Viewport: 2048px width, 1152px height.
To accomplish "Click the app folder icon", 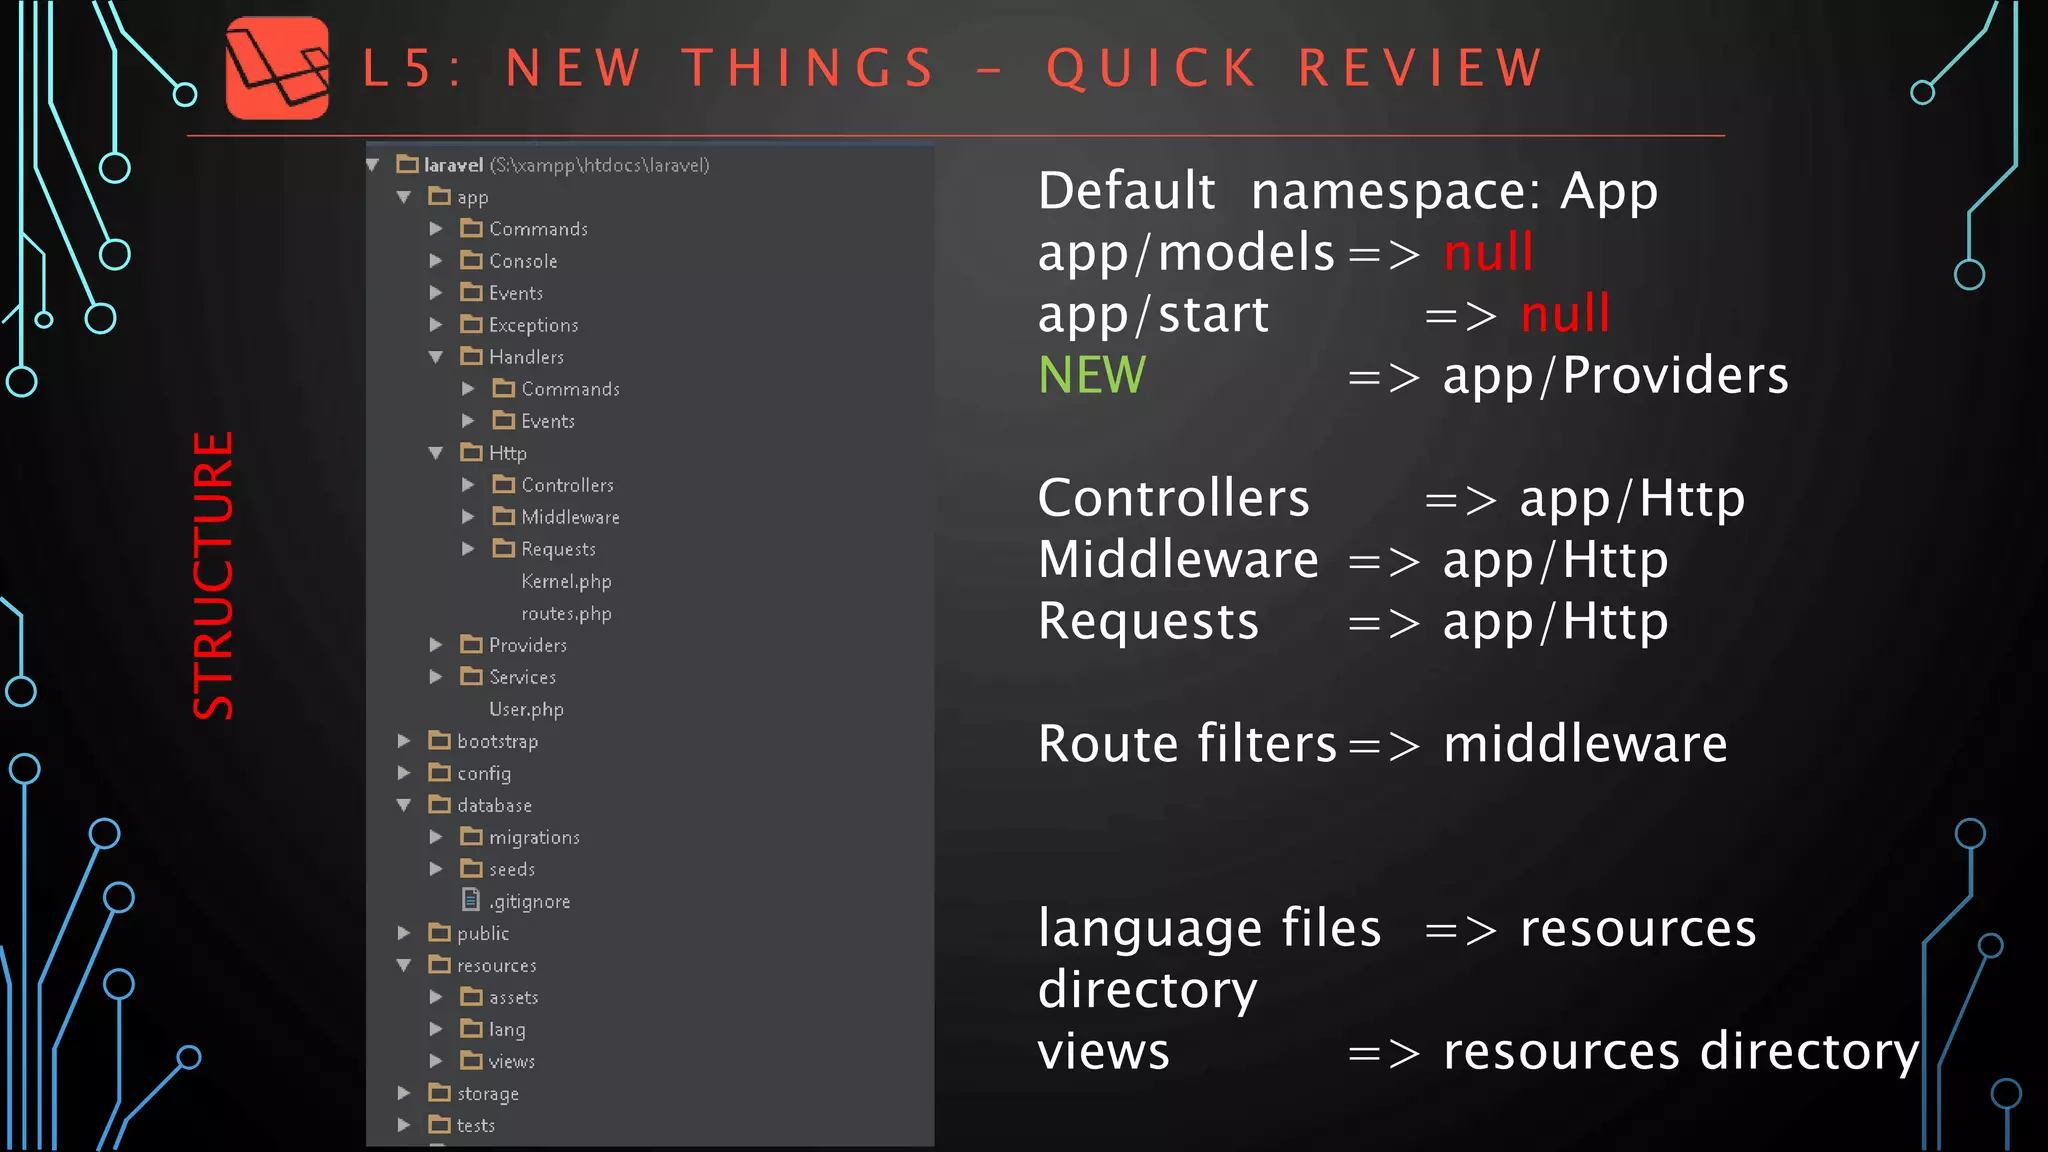I will point(439,196).
